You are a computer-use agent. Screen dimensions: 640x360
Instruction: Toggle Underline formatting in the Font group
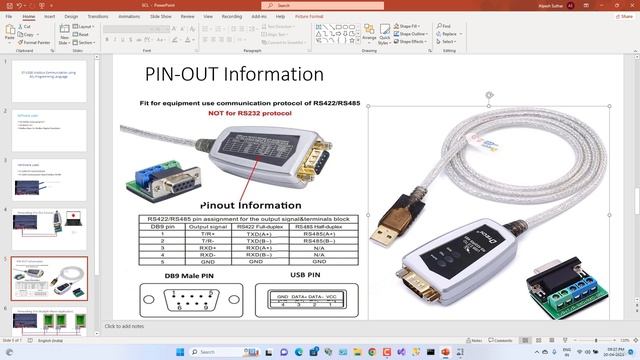point(123,40)
